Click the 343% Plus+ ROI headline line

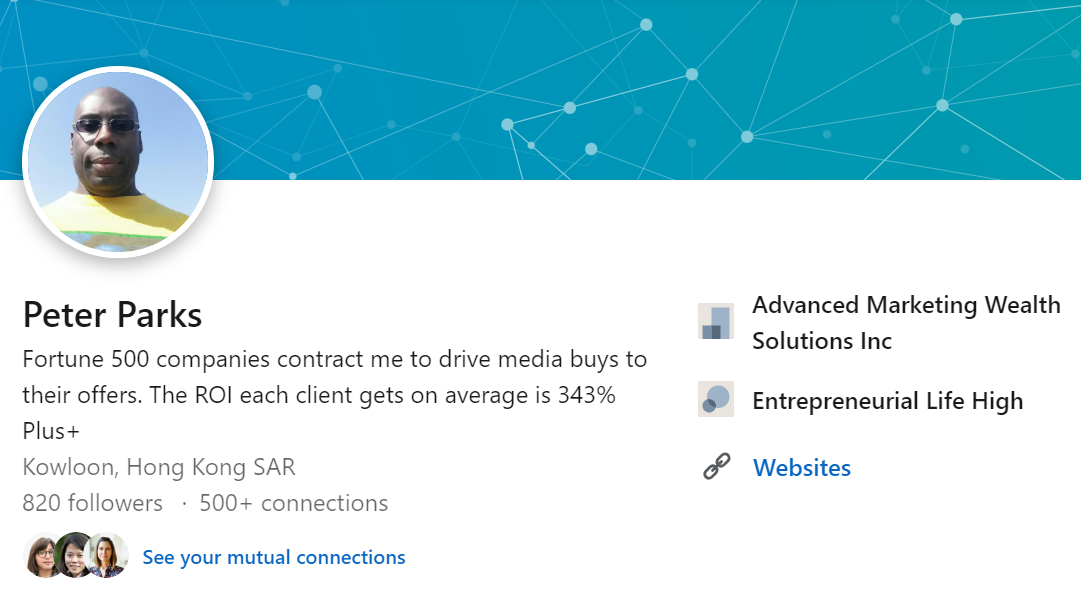[319, 413]
